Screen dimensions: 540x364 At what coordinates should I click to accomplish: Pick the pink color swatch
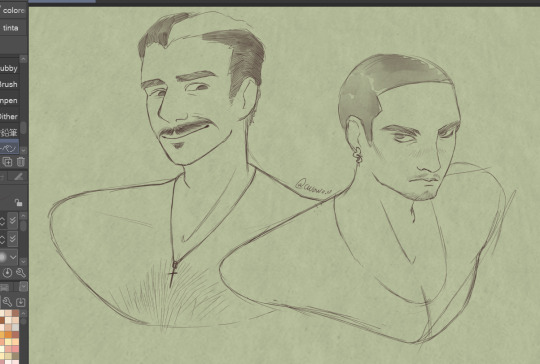tap(15, 349)
